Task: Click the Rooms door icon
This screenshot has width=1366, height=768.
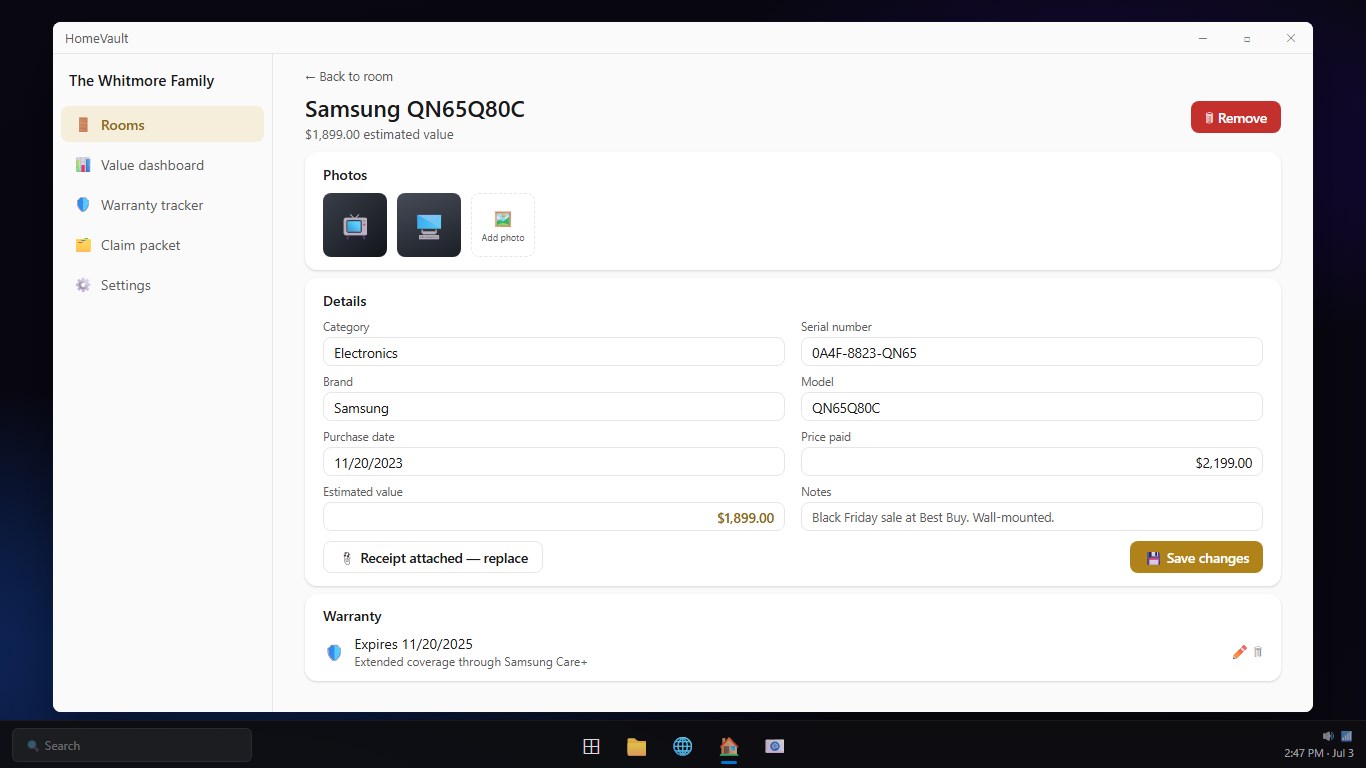Action: [x=83, y=125]
